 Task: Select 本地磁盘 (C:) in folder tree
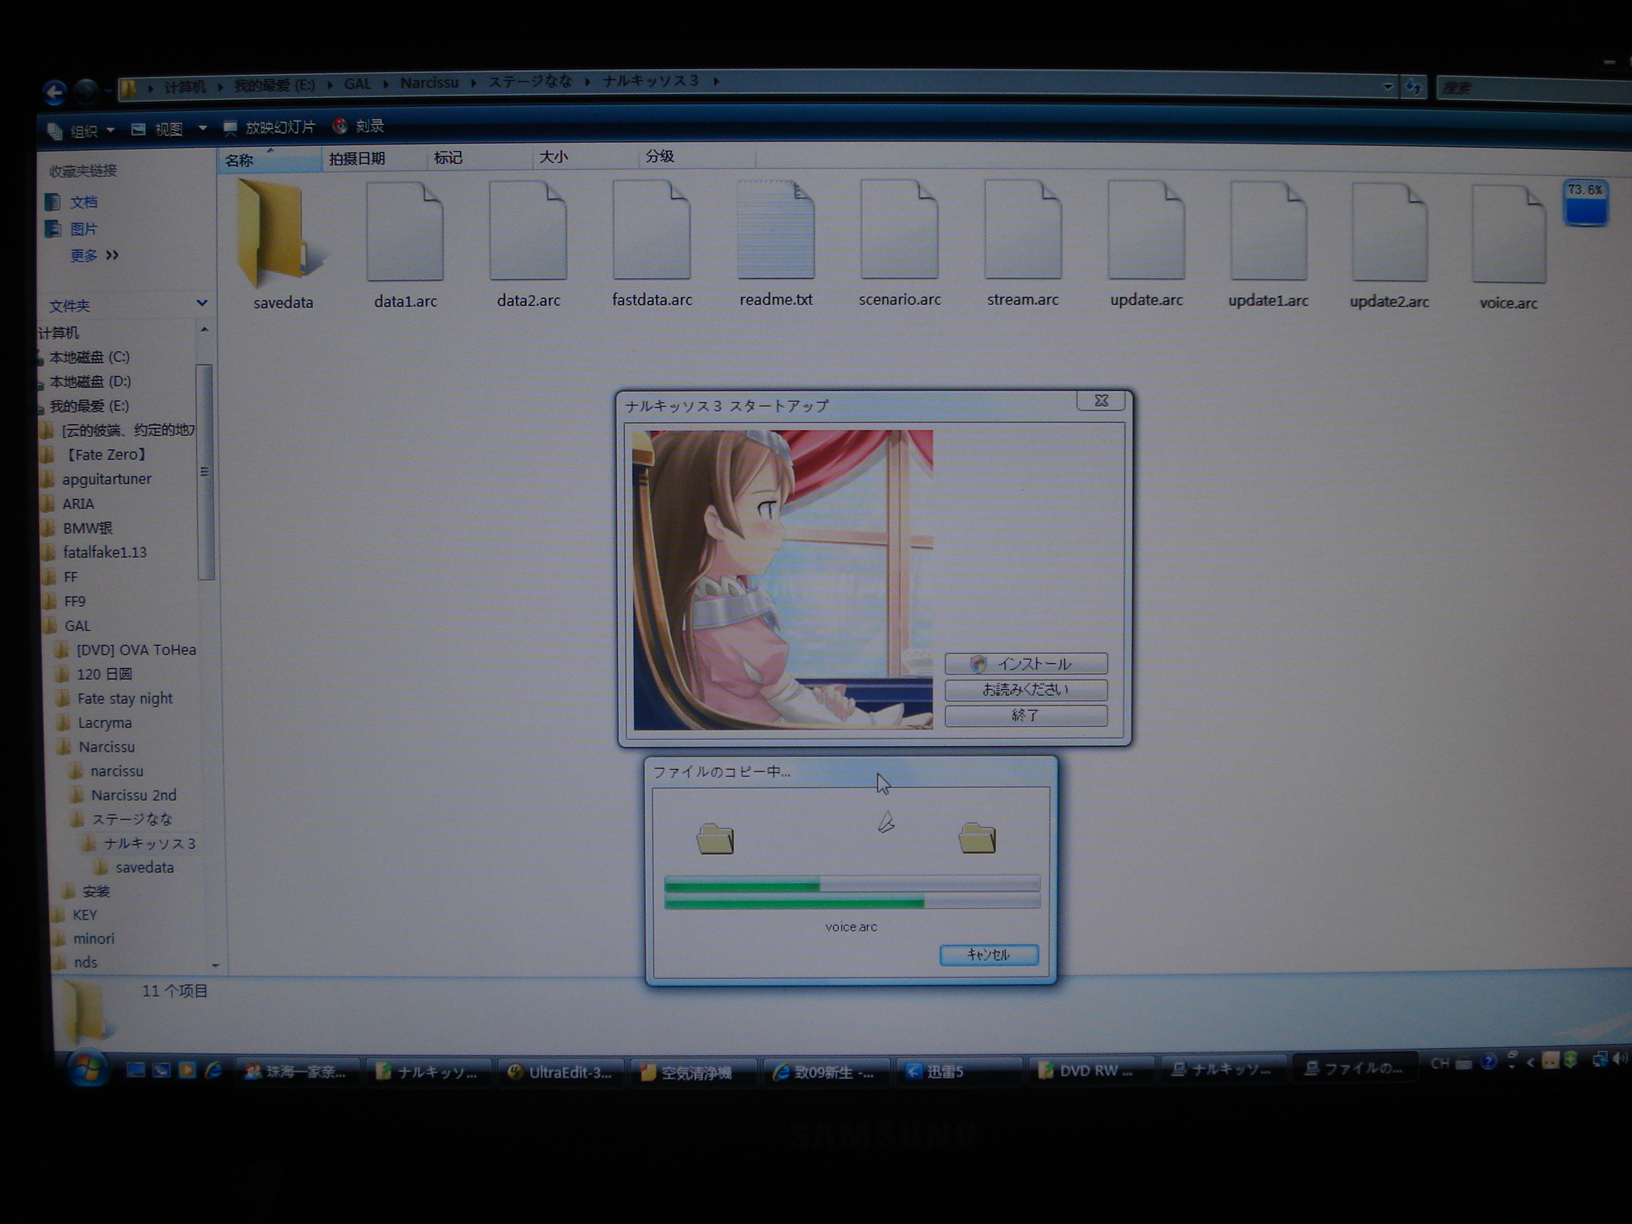(x=89, y=357)
